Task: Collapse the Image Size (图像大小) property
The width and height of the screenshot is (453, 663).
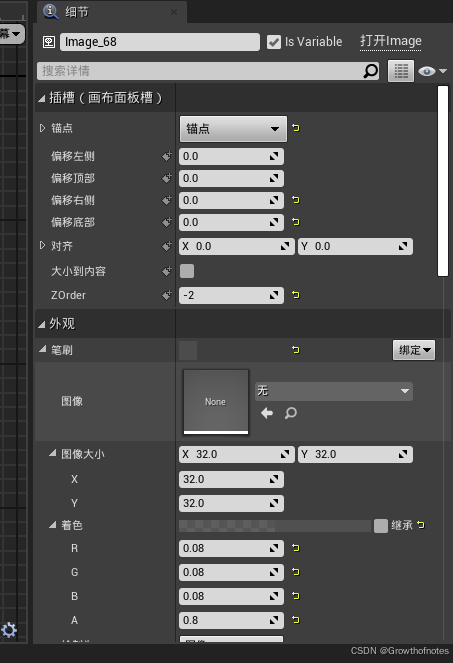Action: (52, 453)
